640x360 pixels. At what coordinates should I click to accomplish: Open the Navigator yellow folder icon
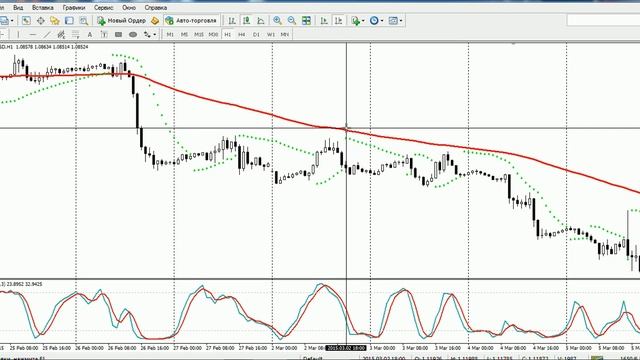tap(55, 20)
